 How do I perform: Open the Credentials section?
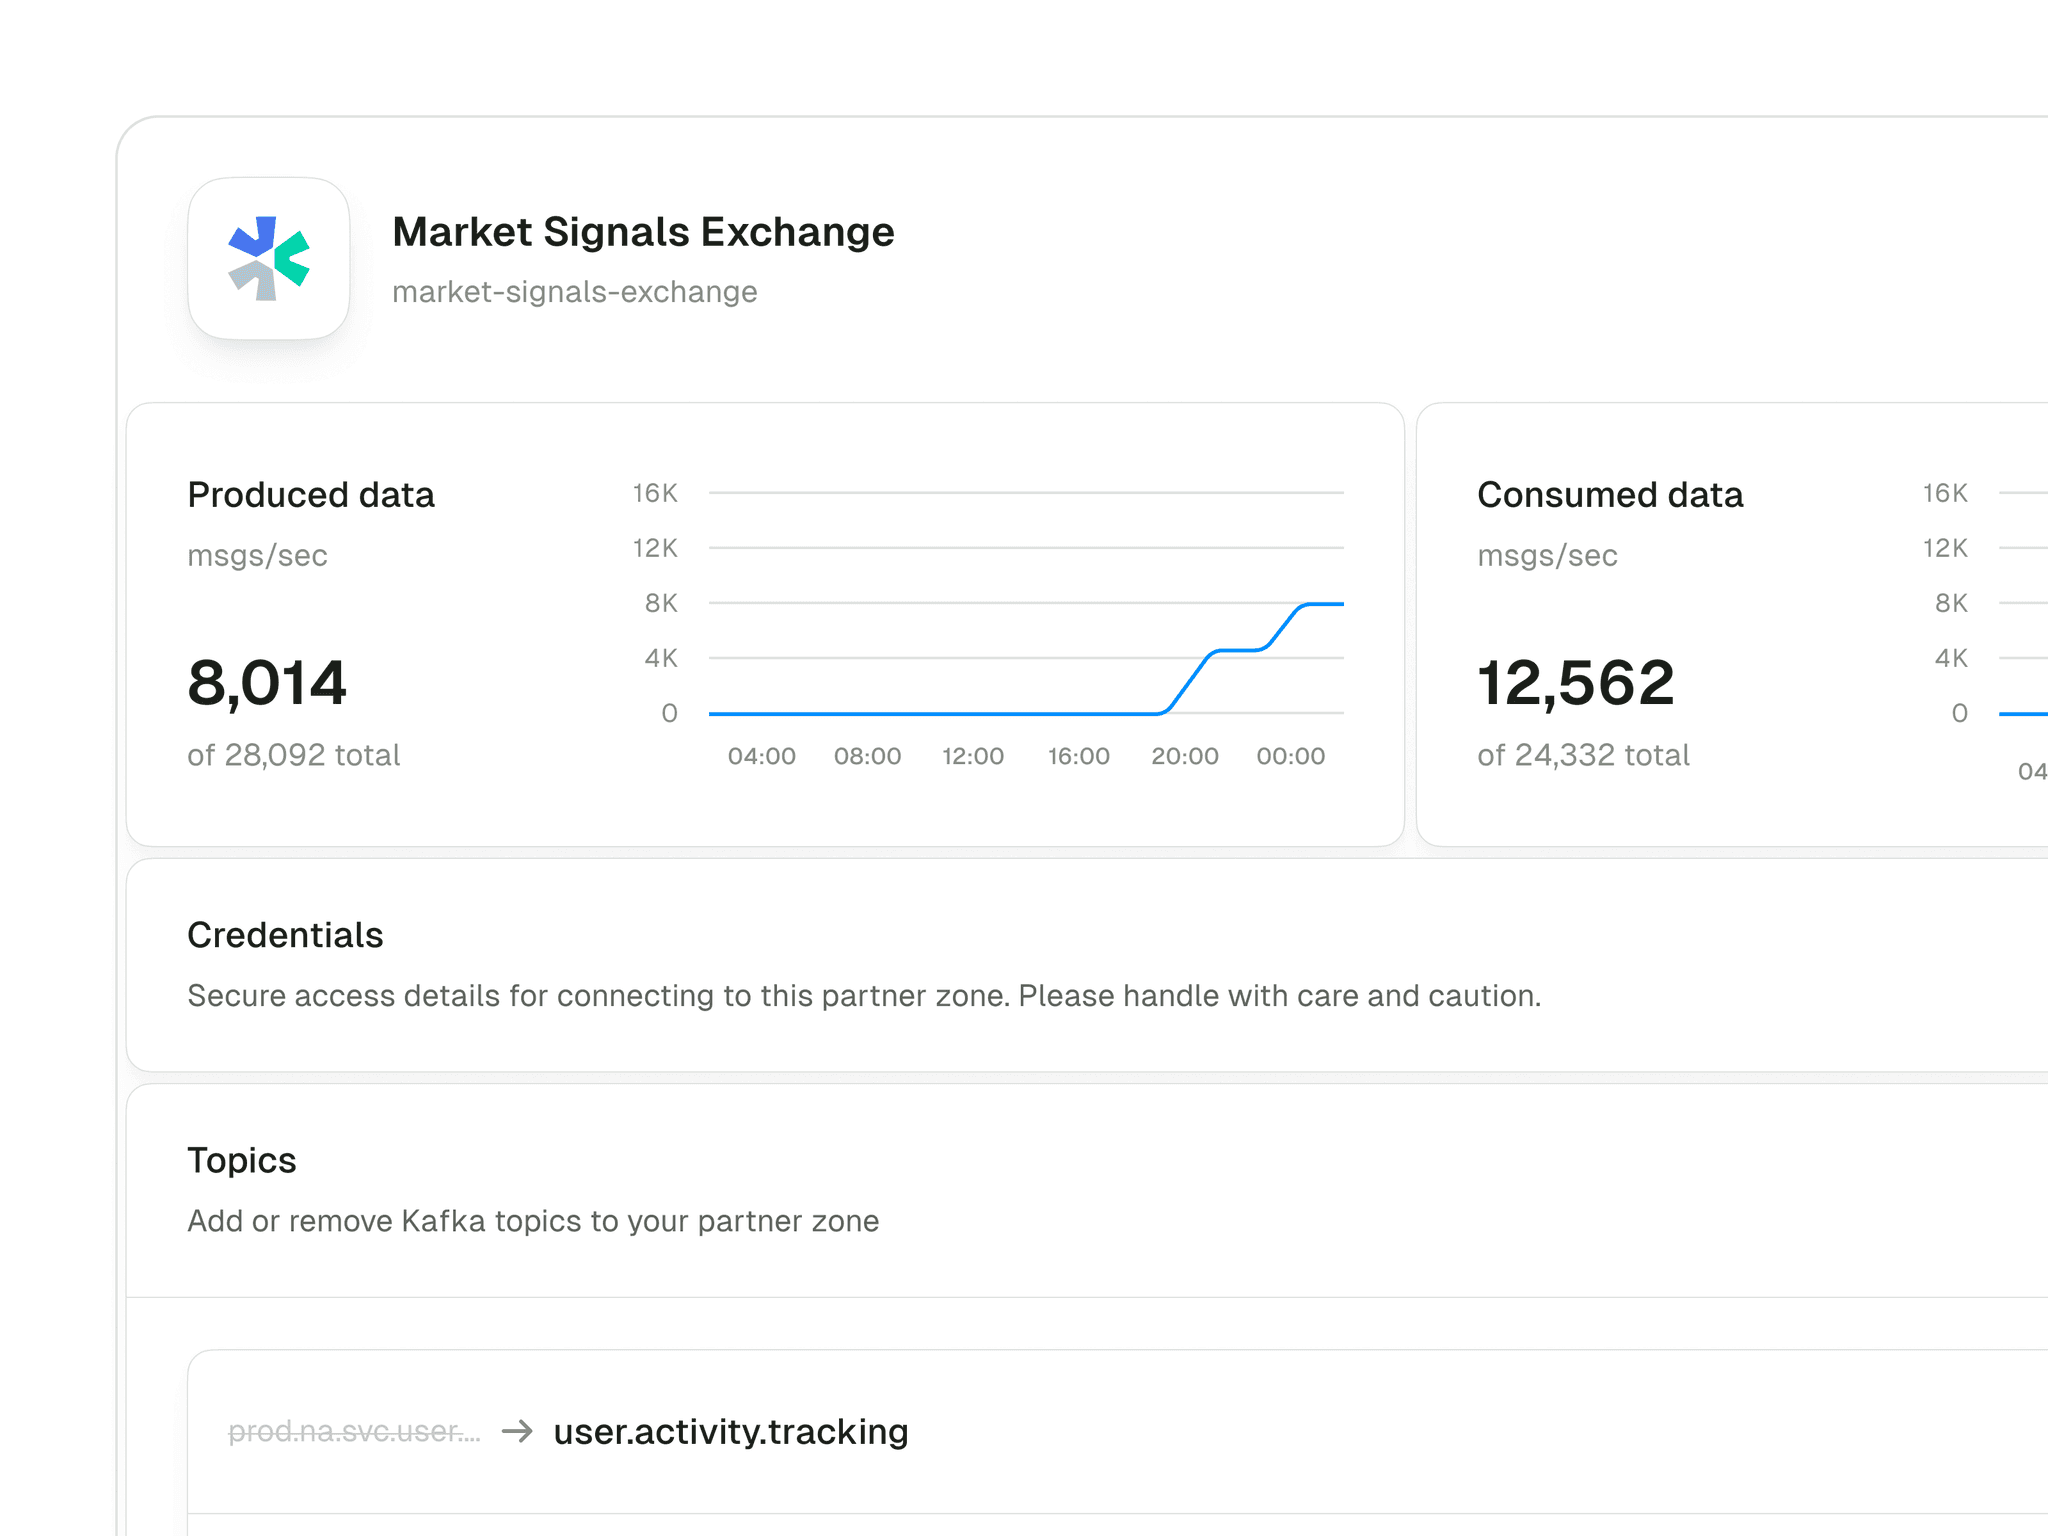285,934
